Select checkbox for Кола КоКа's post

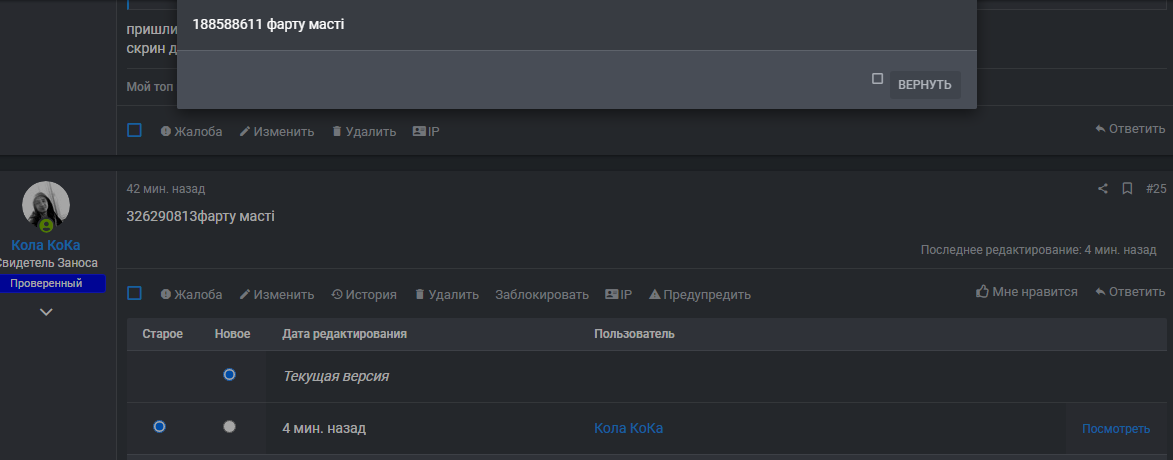[x=134, y=294]
